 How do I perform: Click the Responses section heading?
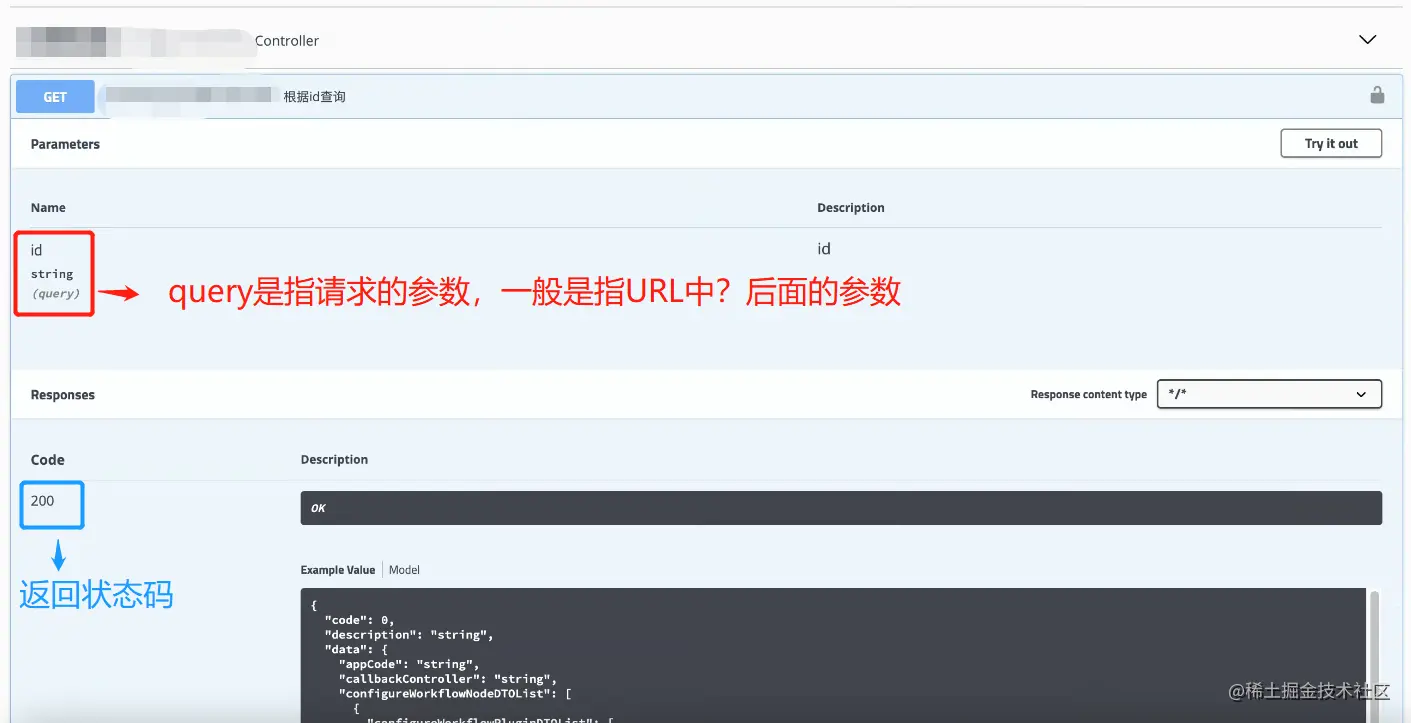point(63,395)
